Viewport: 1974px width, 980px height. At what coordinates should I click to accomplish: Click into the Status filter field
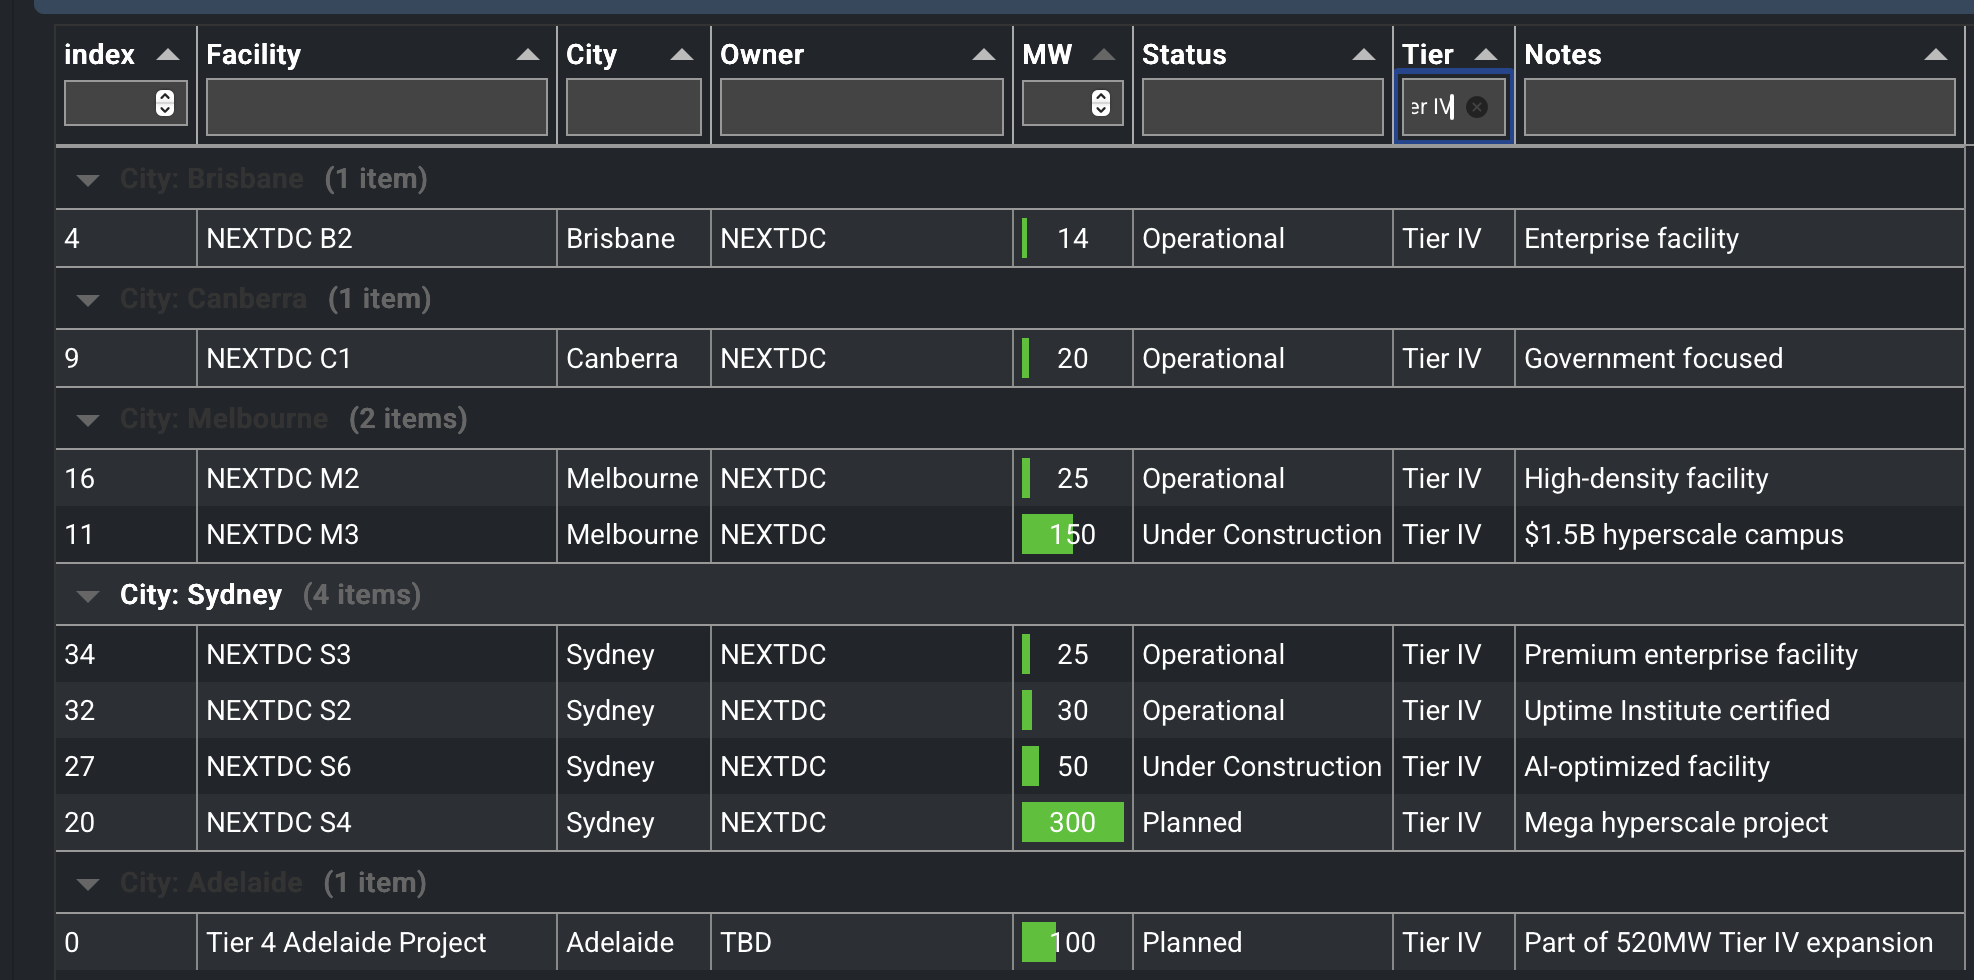pyautogui.click(x=1262, y=107)
